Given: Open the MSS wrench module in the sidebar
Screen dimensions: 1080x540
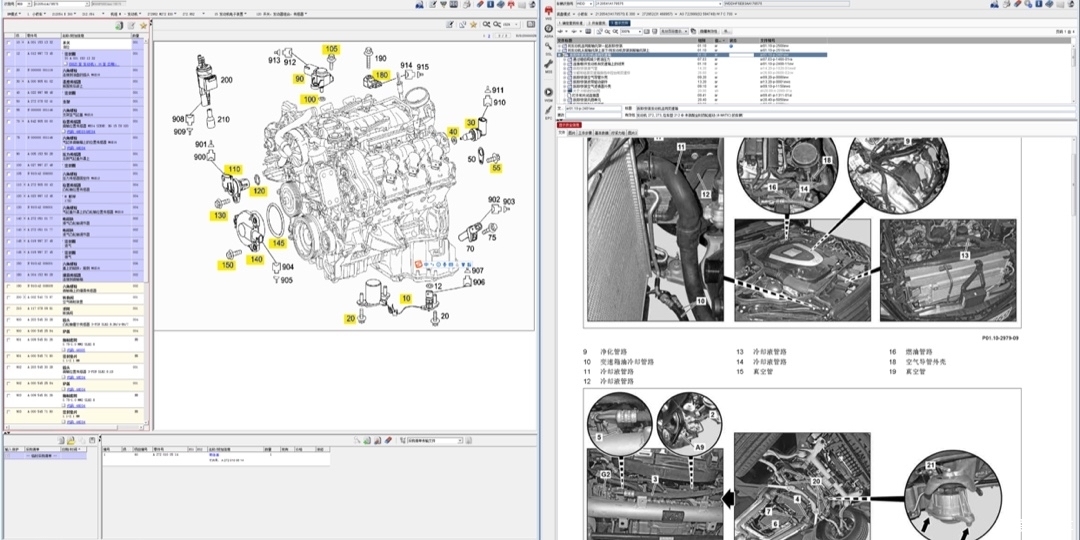Looking at the screenshot, I should click(x=548, y=63).
